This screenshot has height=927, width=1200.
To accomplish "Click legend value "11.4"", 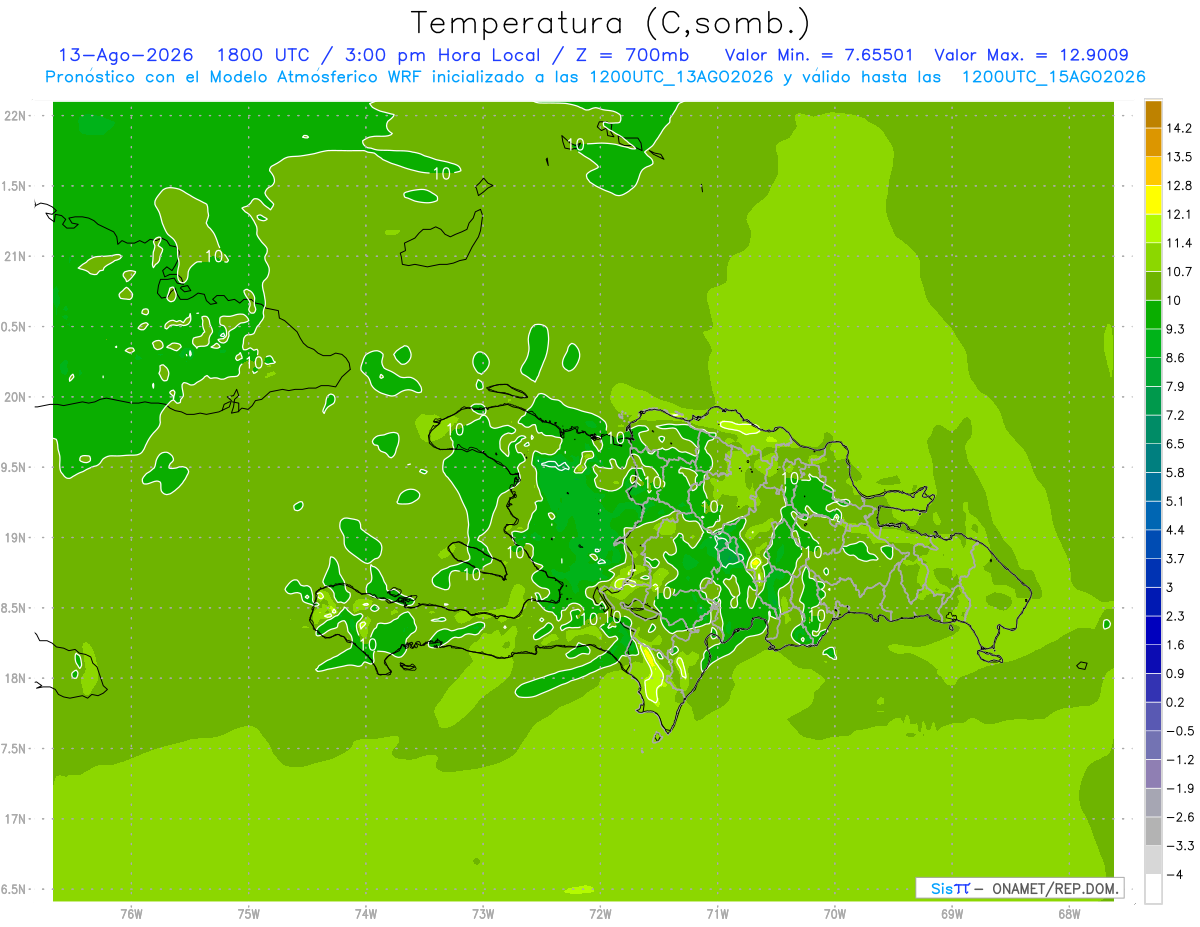I will click(1178, 243).
